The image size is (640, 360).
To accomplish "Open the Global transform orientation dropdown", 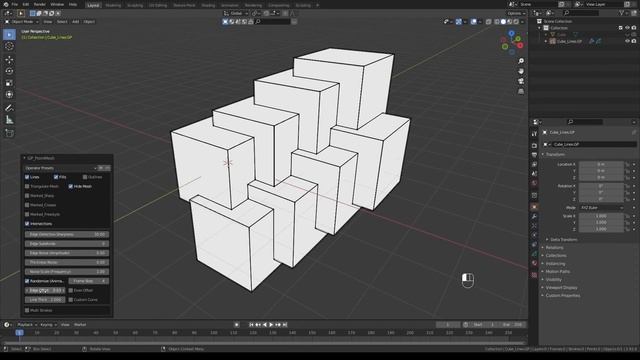I will (x=236, y=13).
